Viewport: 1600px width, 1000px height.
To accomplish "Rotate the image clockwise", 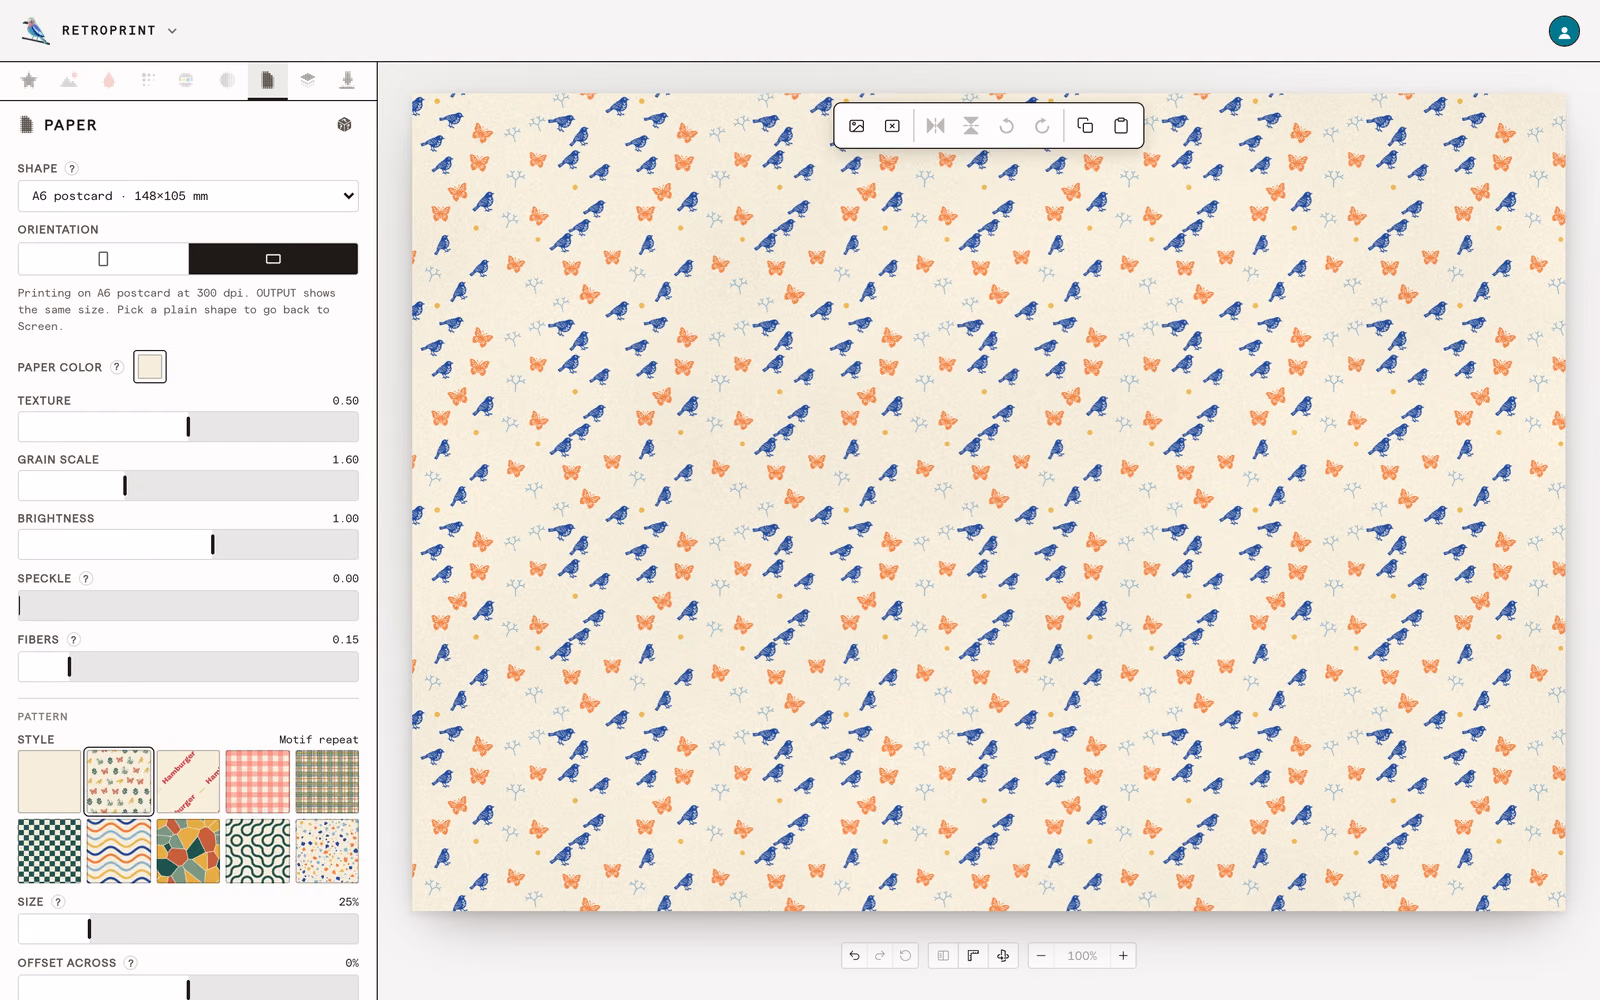I will tap(1042, 126).
